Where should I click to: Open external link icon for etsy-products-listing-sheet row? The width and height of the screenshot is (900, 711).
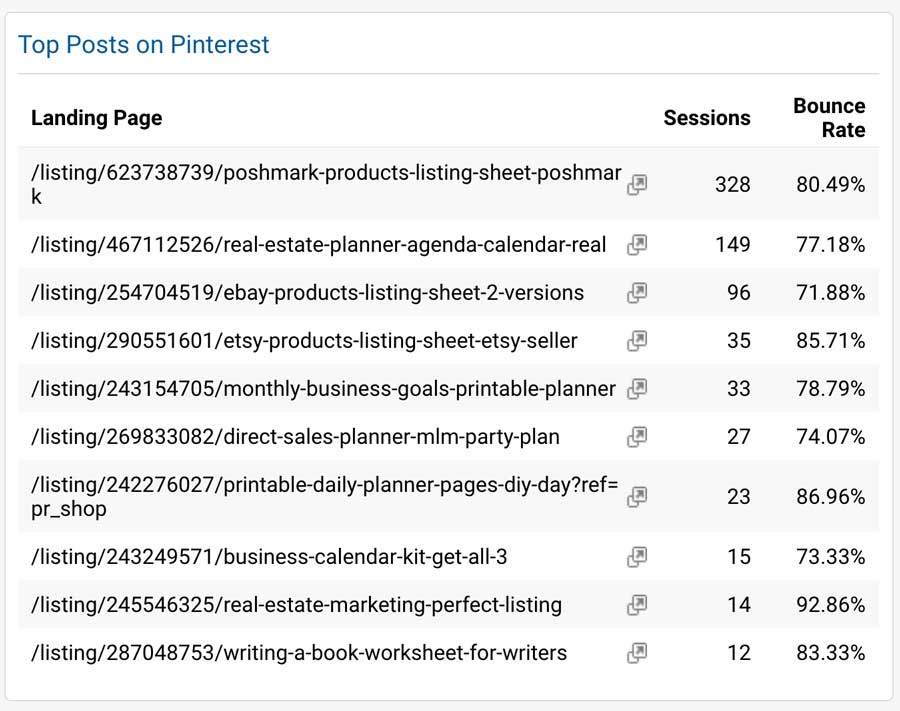[637, 341]
